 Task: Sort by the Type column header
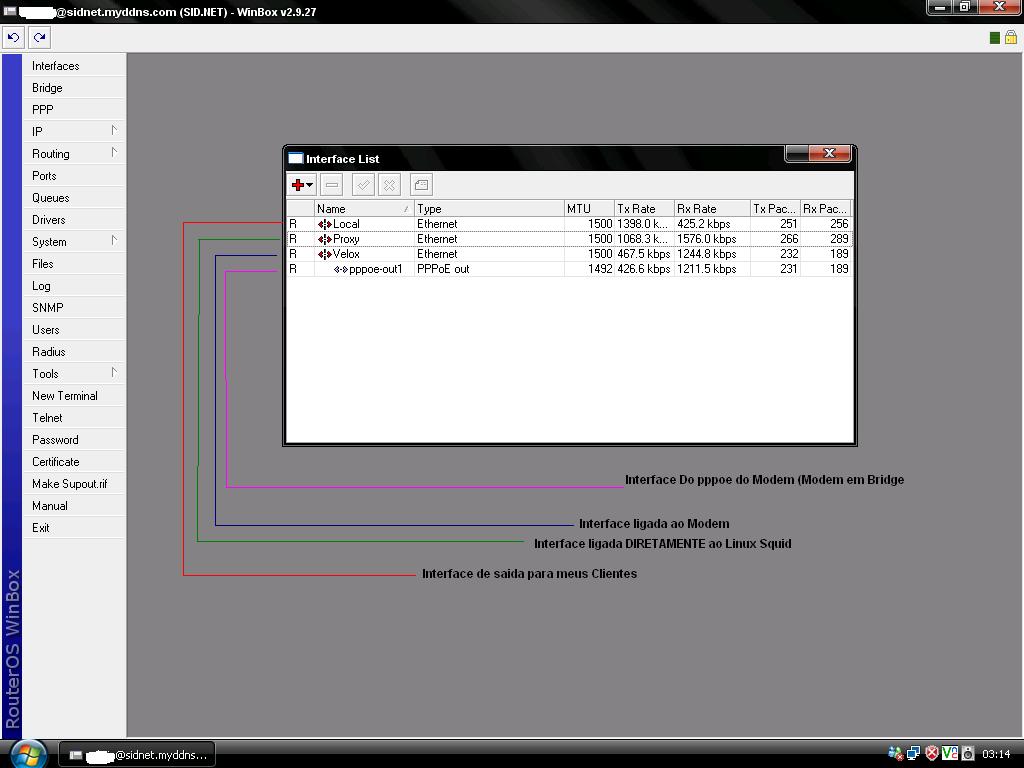click(489, 209)
